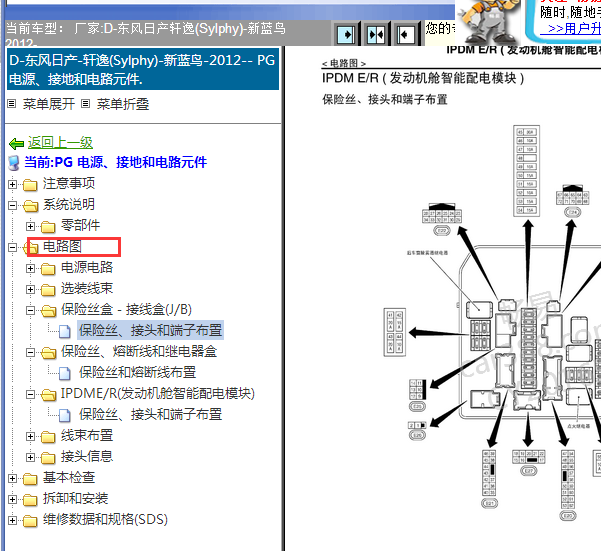Select 注意事项 tree item
Screen dimensions: 601x551
click(x=69, y=183)
